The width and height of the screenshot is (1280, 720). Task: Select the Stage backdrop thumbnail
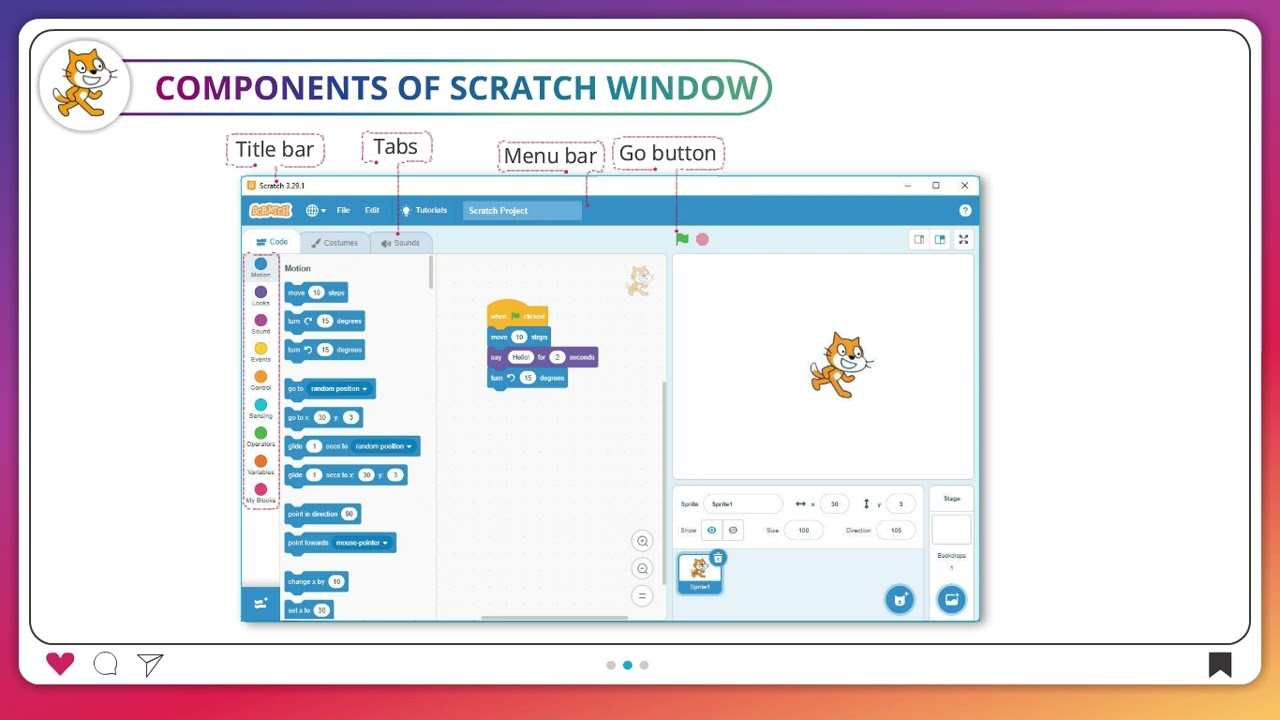(951, 530)
